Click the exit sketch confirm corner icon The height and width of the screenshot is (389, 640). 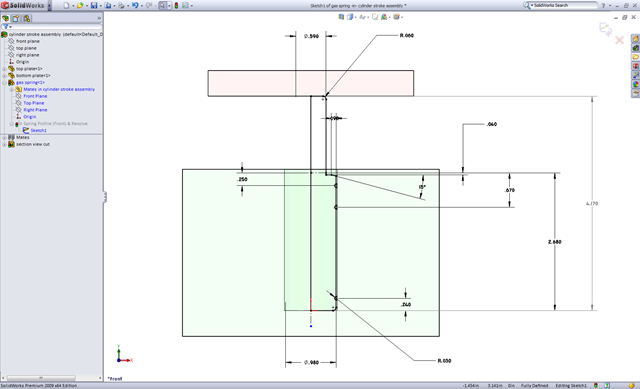[x=605, y=29]
